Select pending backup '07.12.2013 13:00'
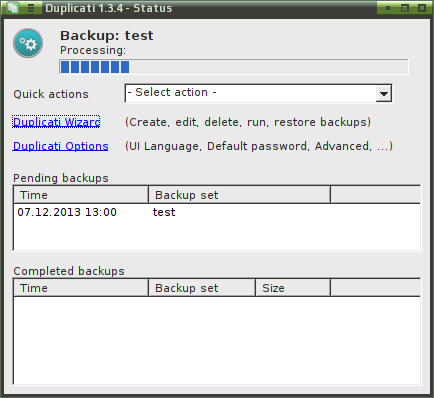 (x=67, y=212)
